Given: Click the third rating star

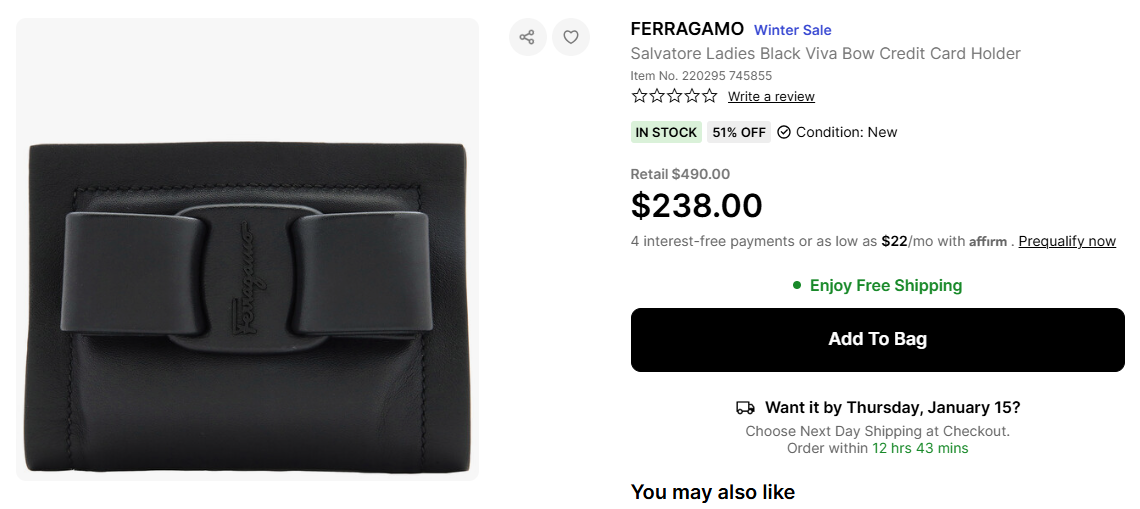Looking at the screenshot, I should click(x=674, y=96).
